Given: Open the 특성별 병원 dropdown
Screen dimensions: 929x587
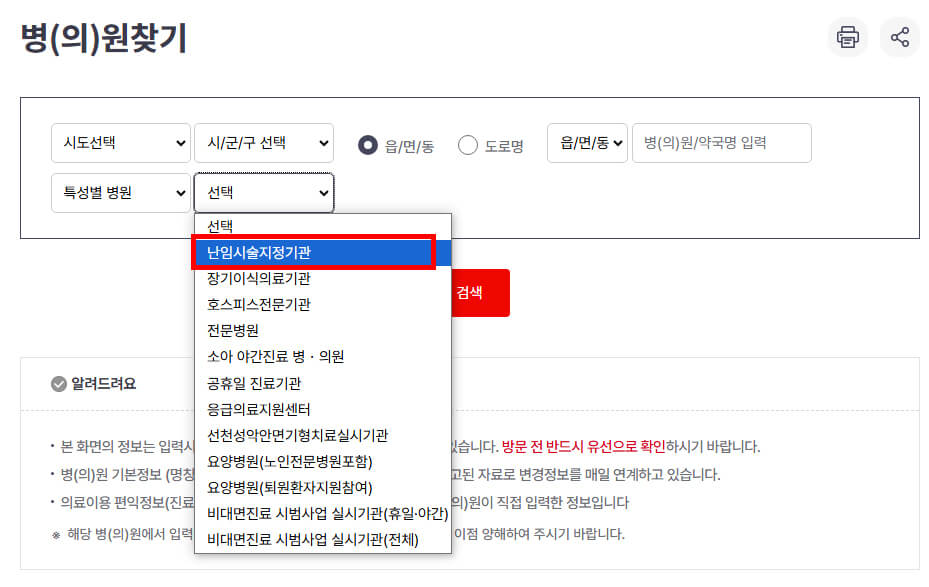Looking at the screenshot, I should click(120, 192).
